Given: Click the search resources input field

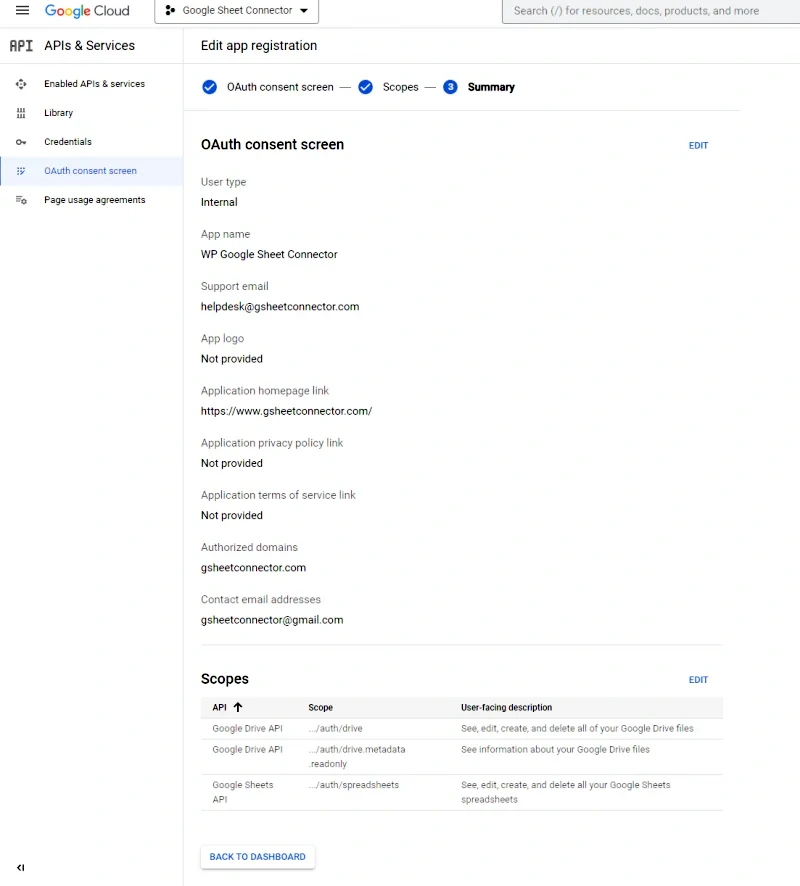Looking at the screenshot, I should 651,11.
